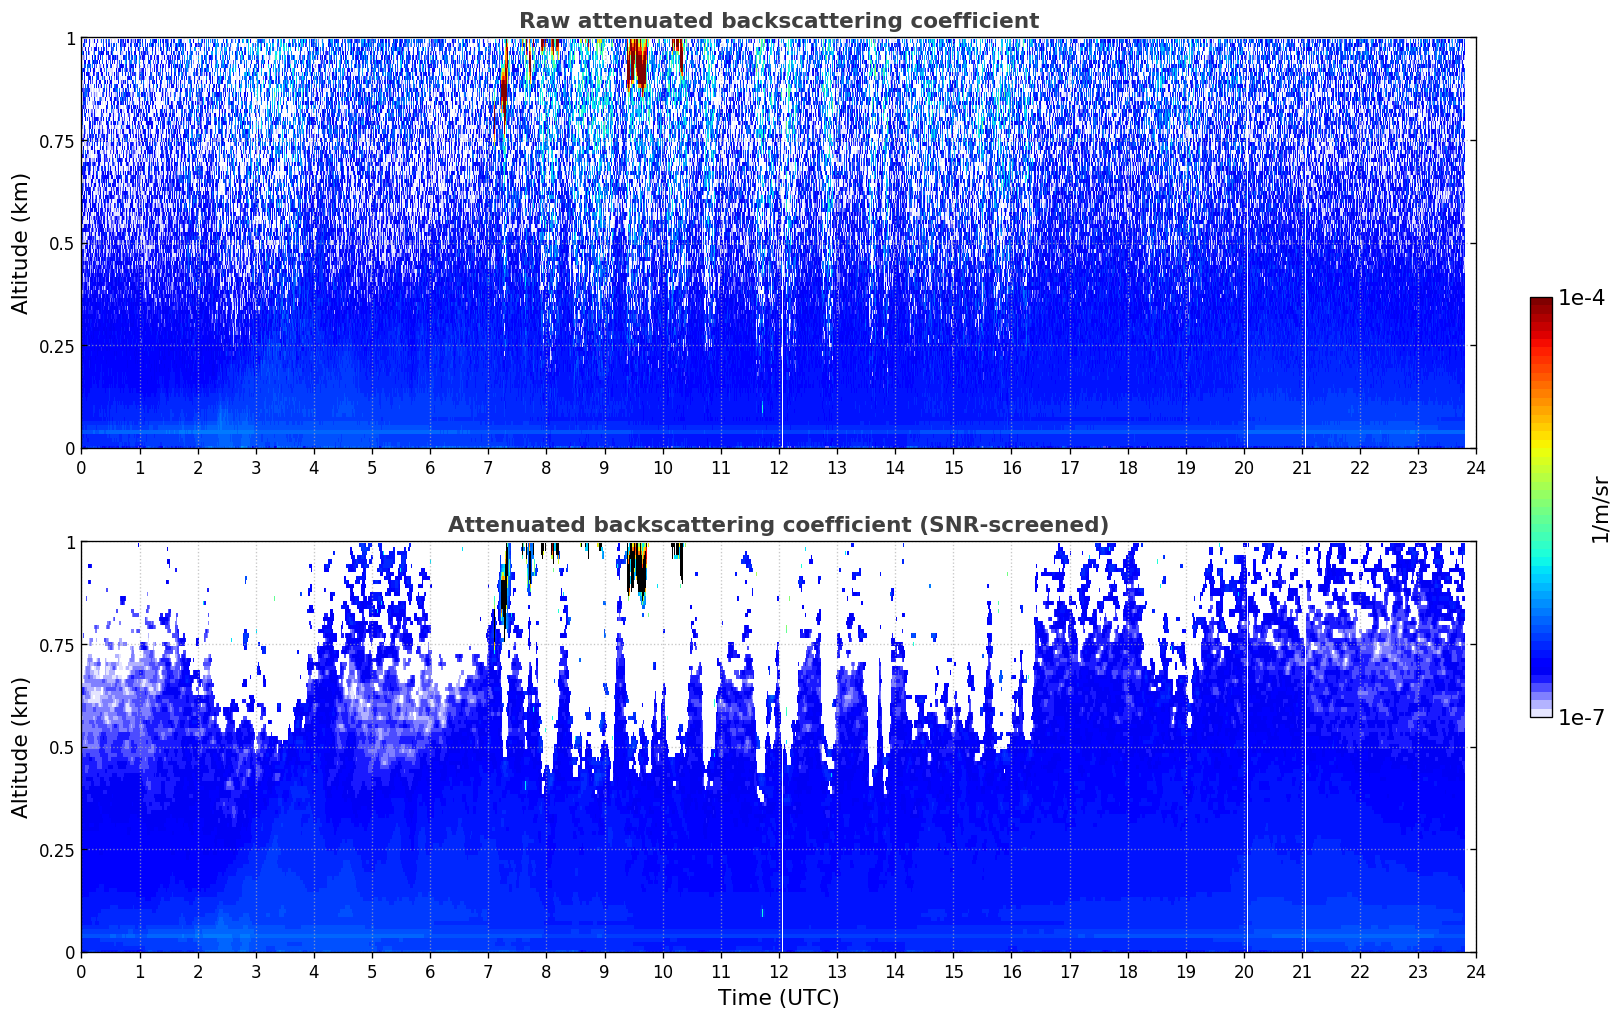The width and height of the screenshot is (1621, 1020).
Task: Select hour tick '24' under the top plot
Action: (1476, 467)
